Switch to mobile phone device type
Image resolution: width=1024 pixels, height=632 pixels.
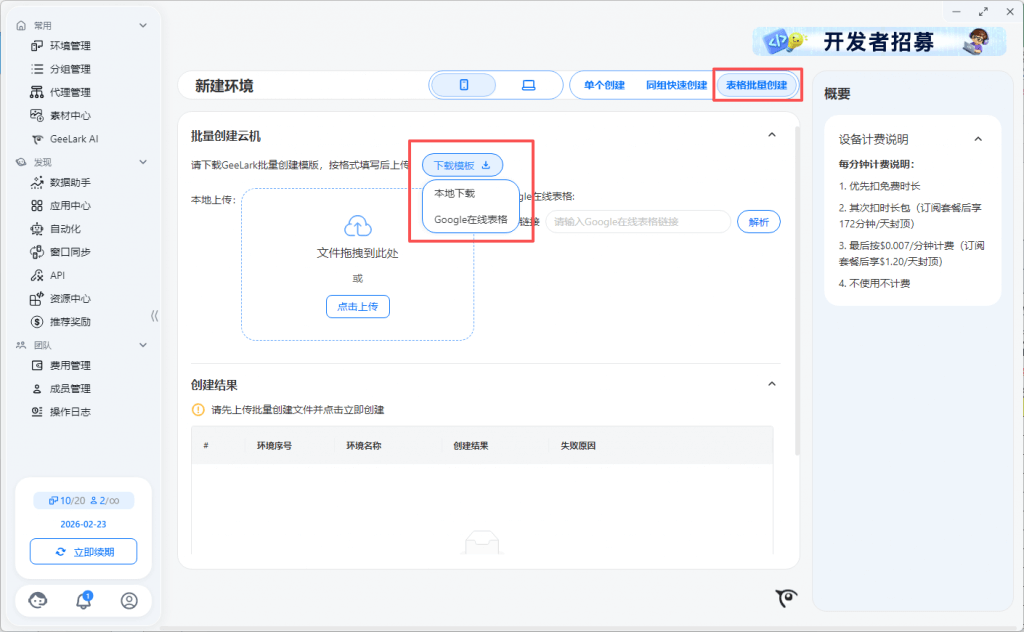tap(464, 86)
